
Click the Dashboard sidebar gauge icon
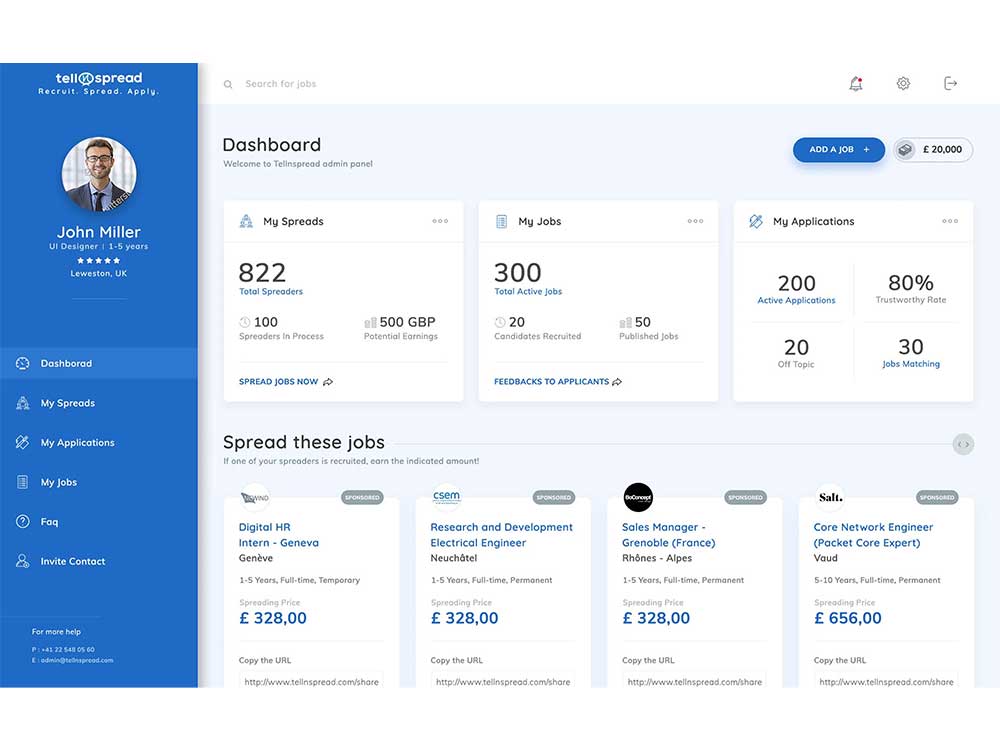click(22, 364)
